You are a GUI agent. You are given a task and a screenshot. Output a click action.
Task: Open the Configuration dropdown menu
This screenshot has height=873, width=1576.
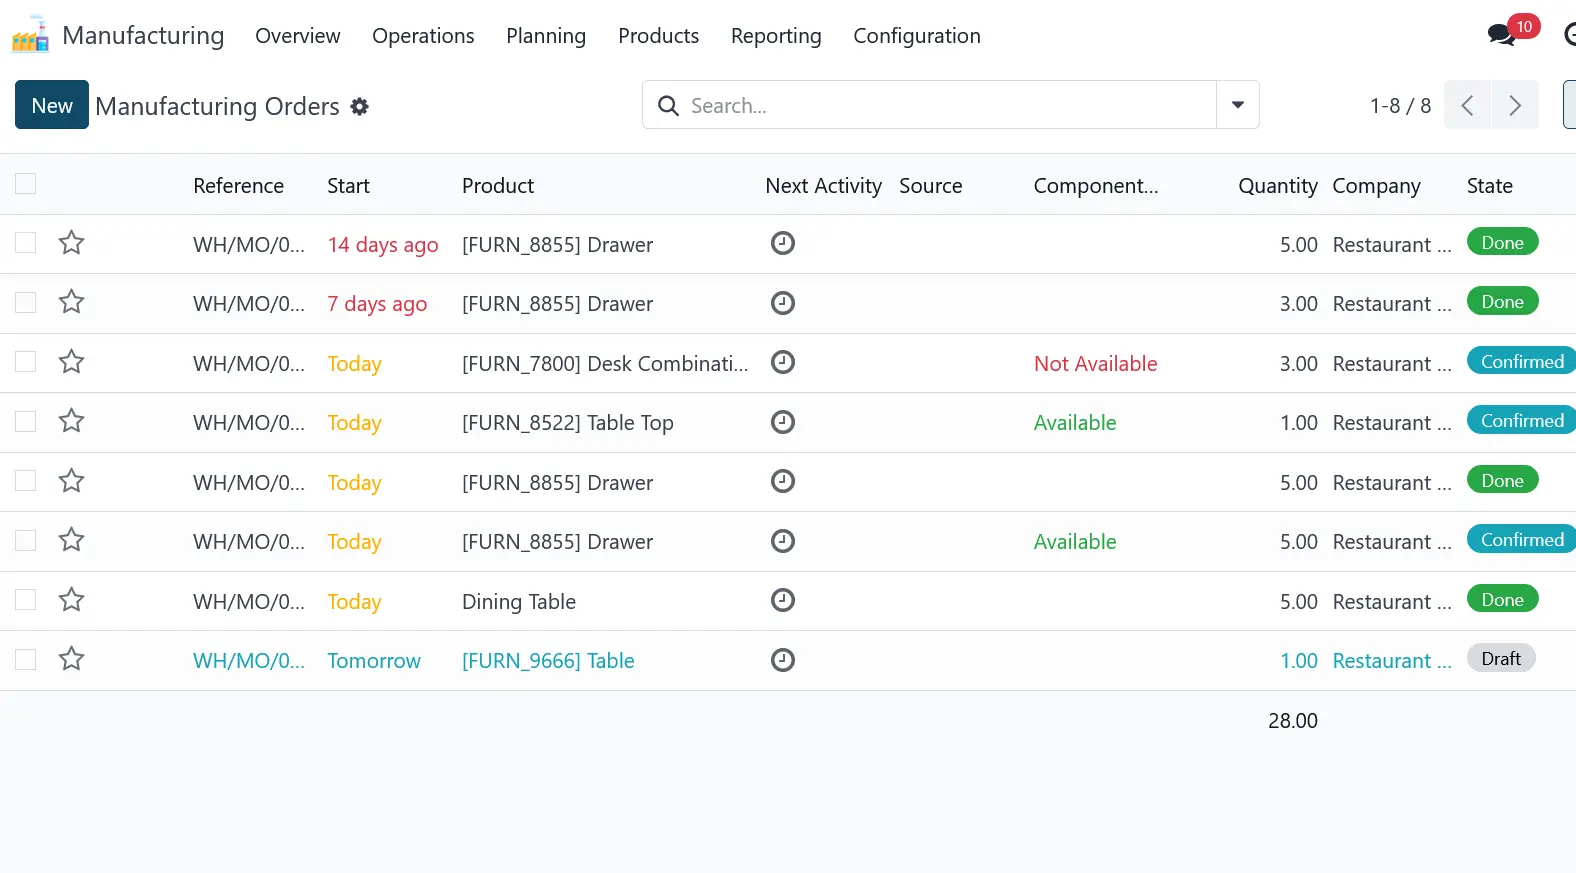[916, 36]
